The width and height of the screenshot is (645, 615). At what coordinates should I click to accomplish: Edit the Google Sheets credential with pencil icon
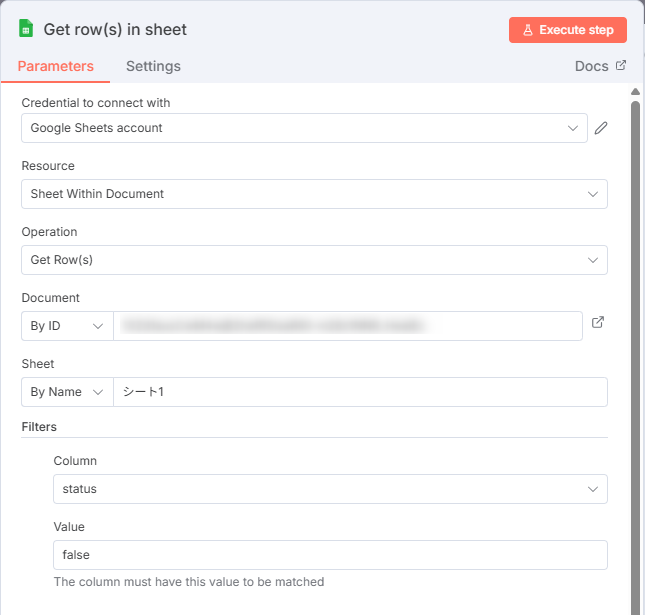click(x=601, y=128)
